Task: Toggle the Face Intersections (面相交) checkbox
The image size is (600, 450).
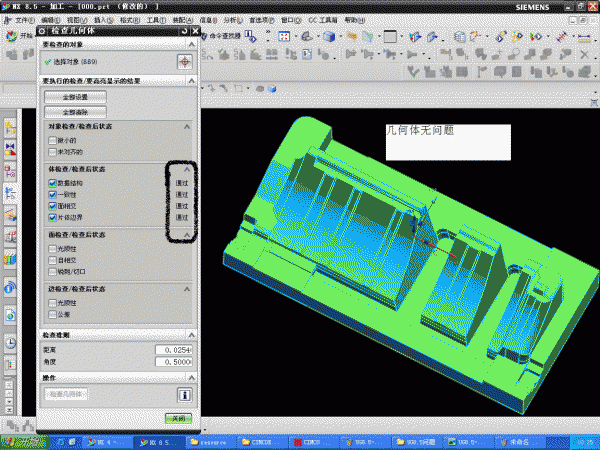Action: (x=53, y=205)
